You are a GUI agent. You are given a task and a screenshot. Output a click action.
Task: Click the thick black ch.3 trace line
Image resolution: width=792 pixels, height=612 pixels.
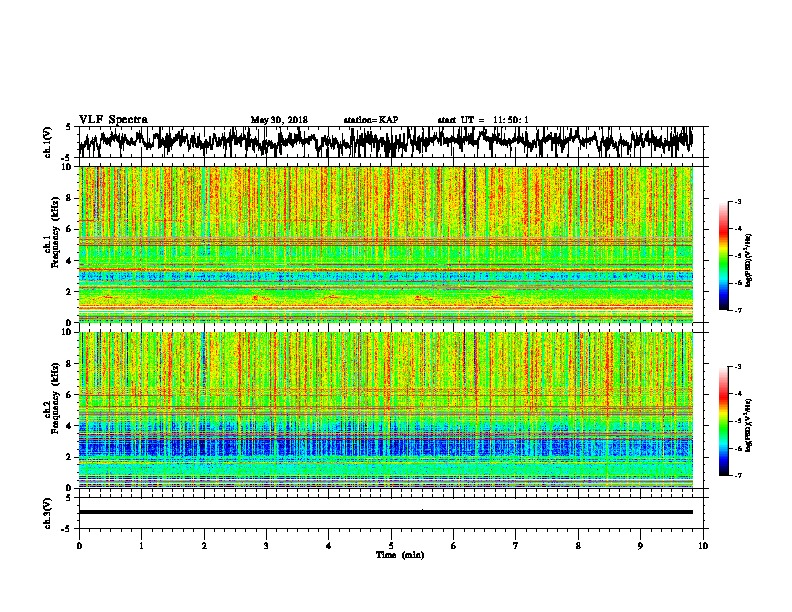[x=386, y=512]
